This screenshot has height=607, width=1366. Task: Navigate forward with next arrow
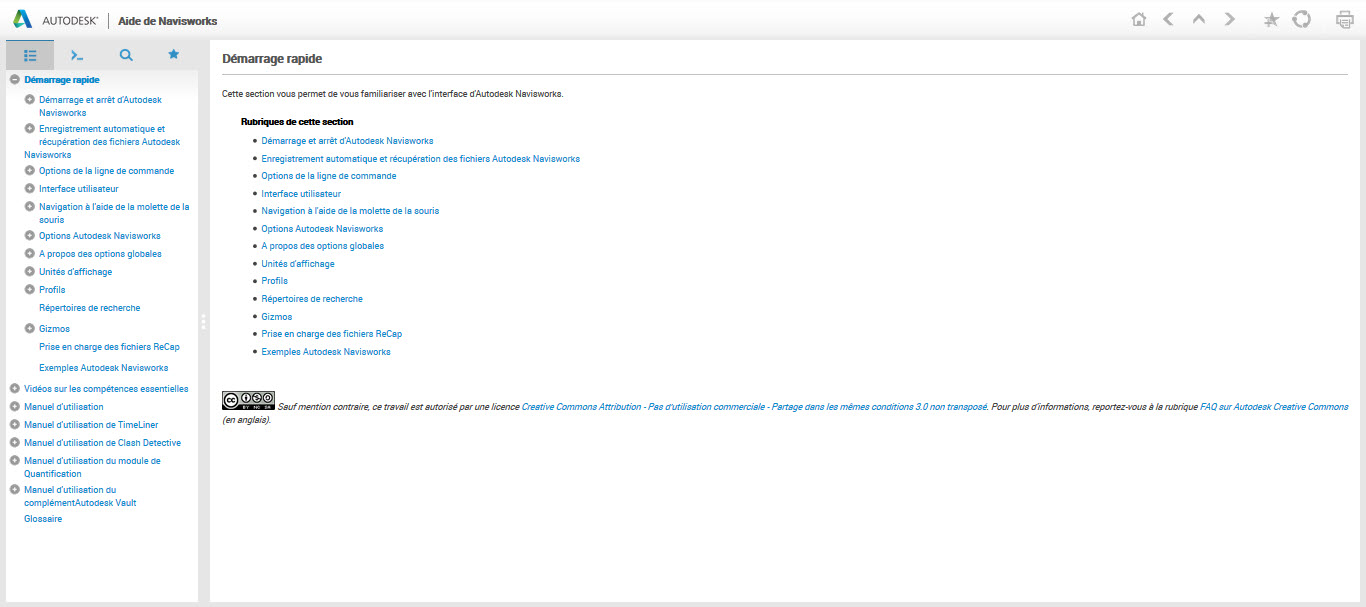1230,20
